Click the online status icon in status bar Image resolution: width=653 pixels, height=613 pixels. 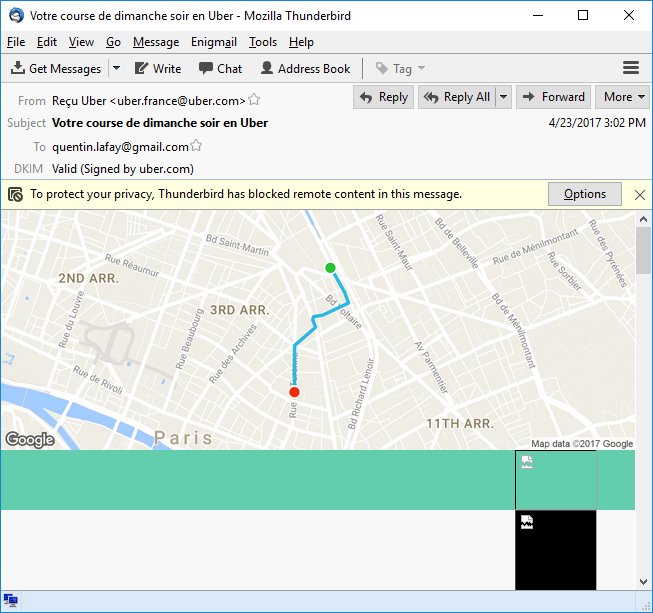[x=10, y=601]
